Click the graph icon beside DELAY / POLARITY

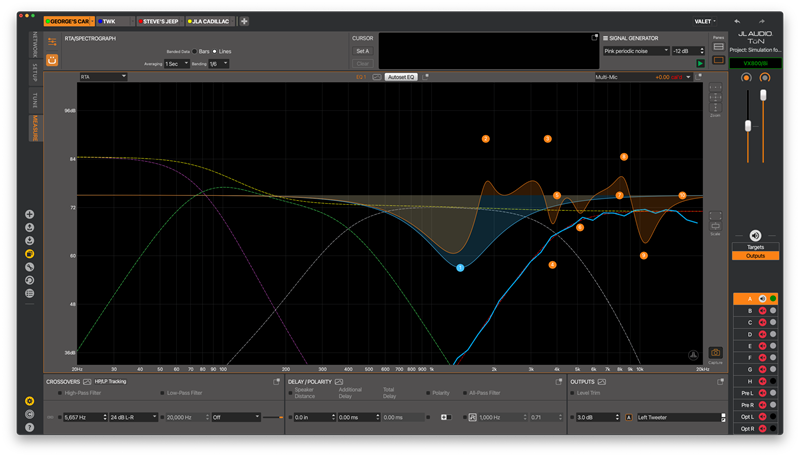[x=339, y=382]
